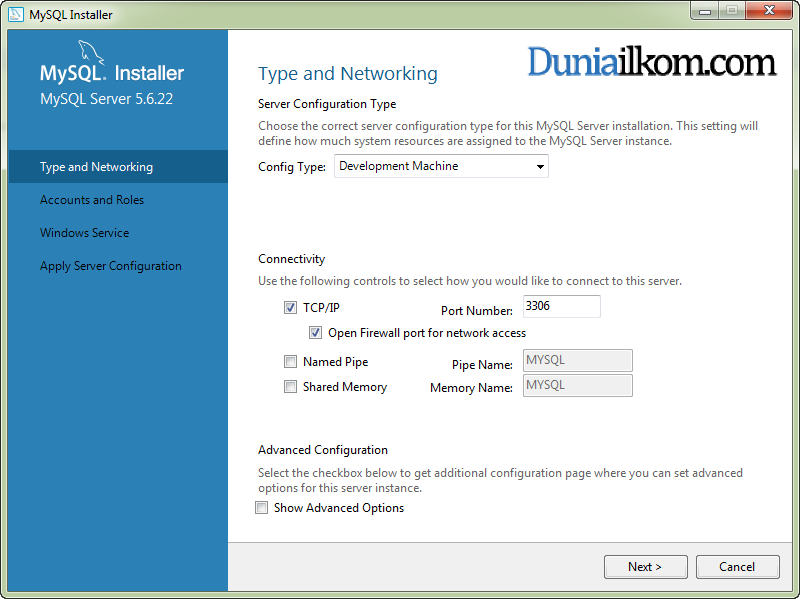Check Show Advanced Options
The image size is (800, 599).
(x=261, y=508)
